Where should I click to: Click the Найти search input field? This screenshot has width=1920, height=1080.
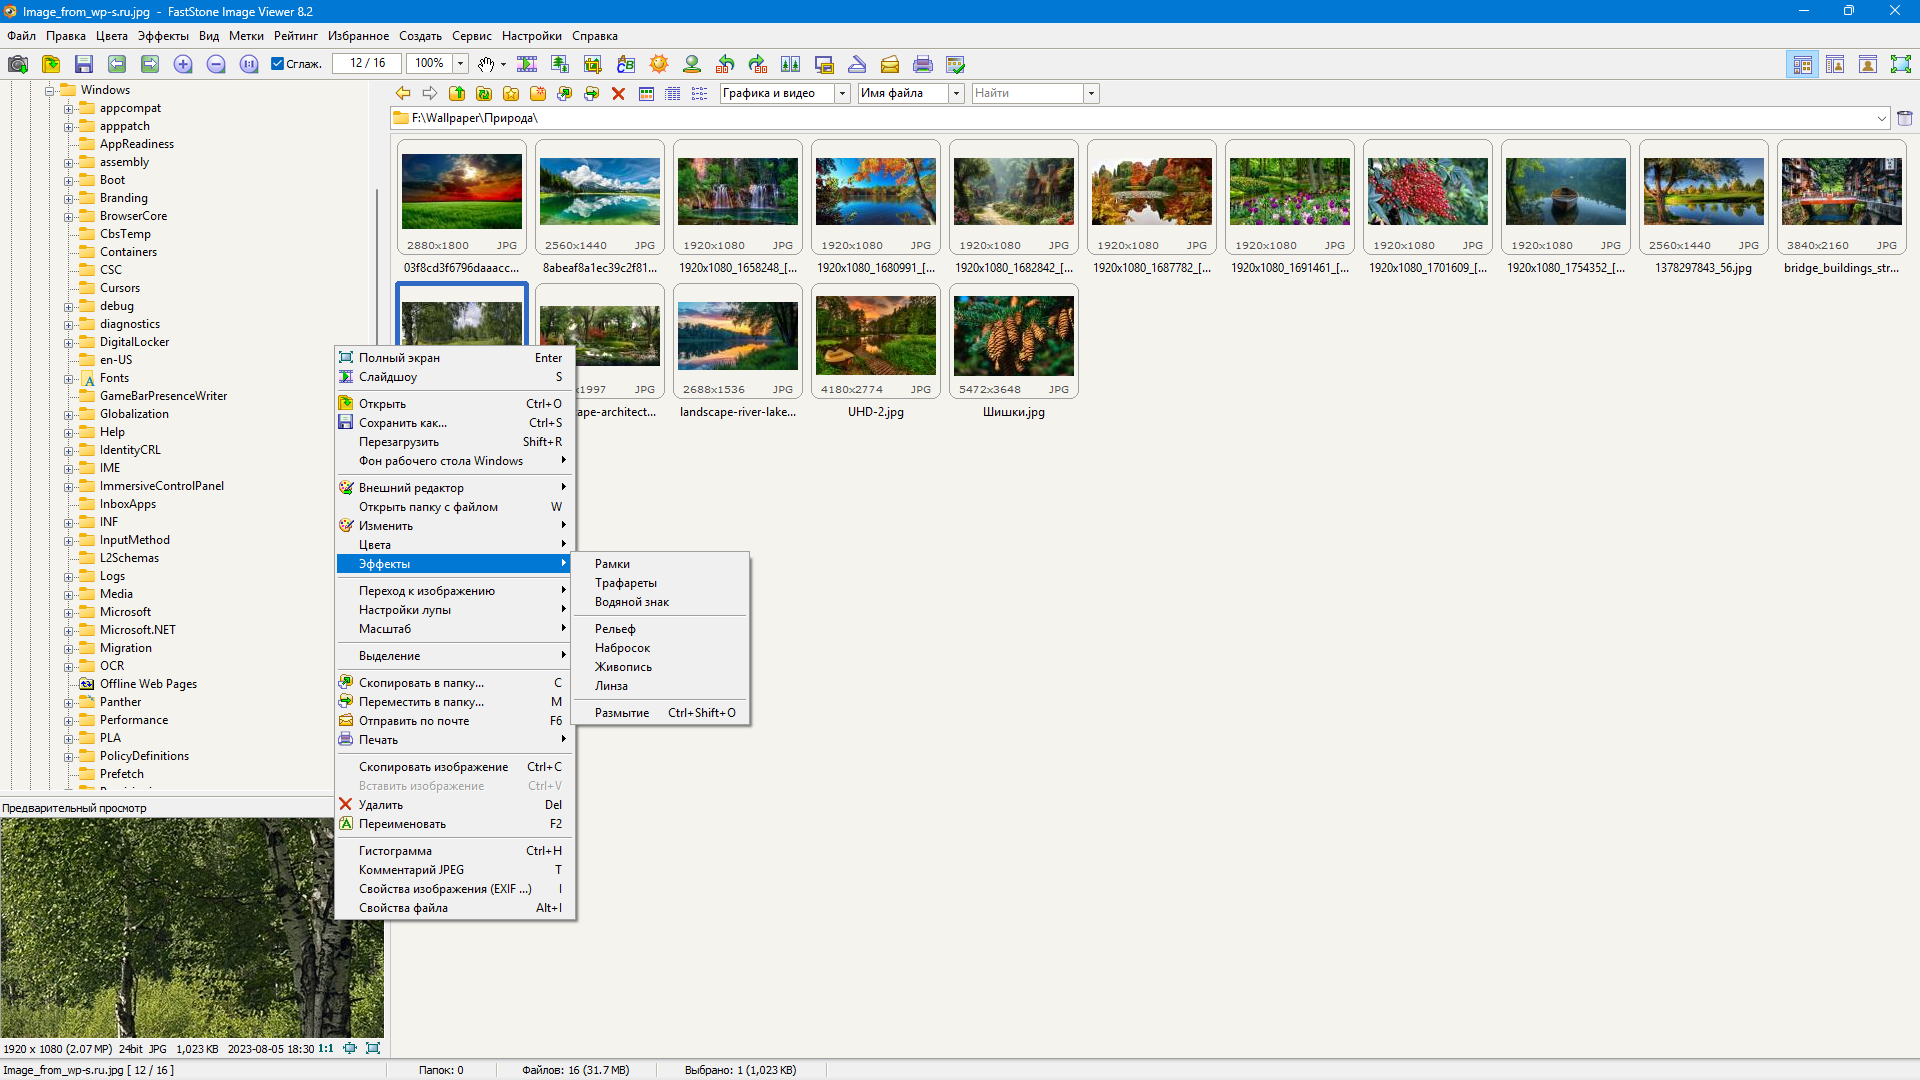[x=1027, y=93]
